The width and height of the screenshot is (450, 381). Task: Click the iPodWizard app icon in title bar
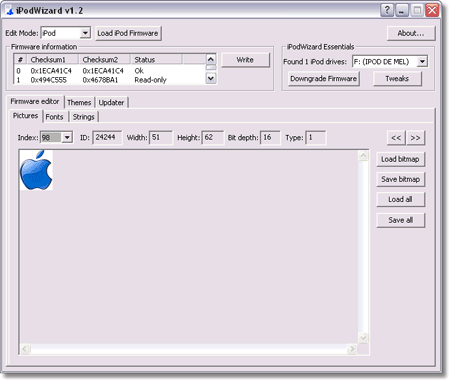pos(9,10)
